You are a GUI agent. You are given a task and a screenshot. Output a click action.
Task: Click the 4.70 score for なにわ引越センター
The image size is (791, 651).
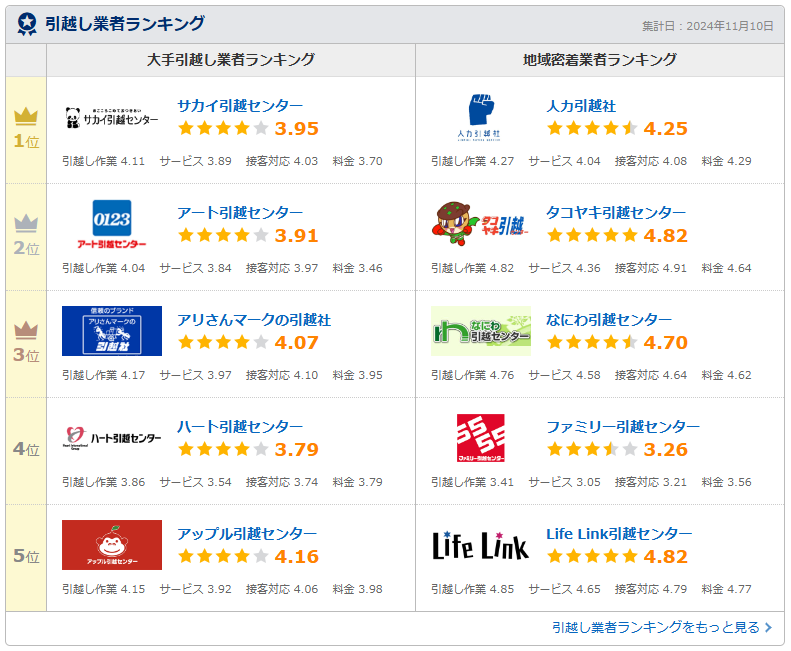(x=666, y=343)
